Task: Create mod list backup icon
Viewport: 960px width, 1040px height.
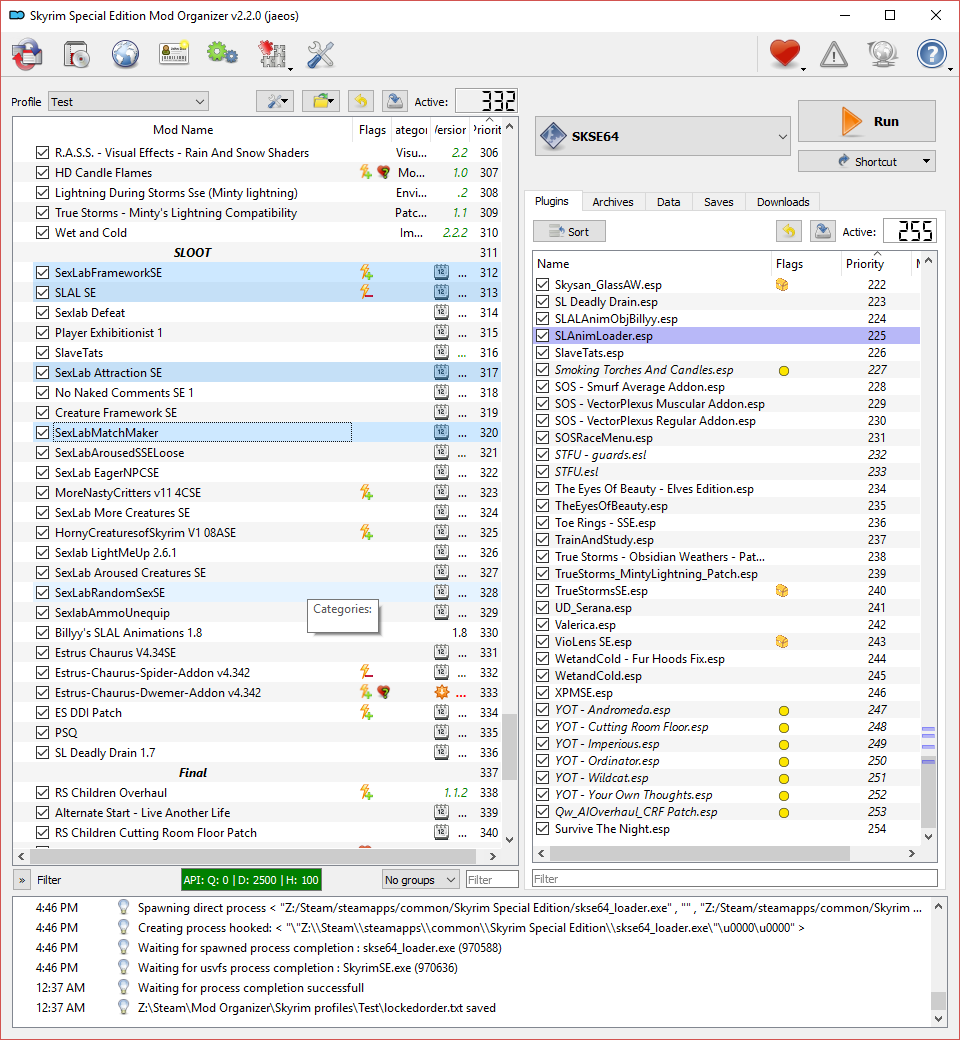Action: [x=395, y=101]
